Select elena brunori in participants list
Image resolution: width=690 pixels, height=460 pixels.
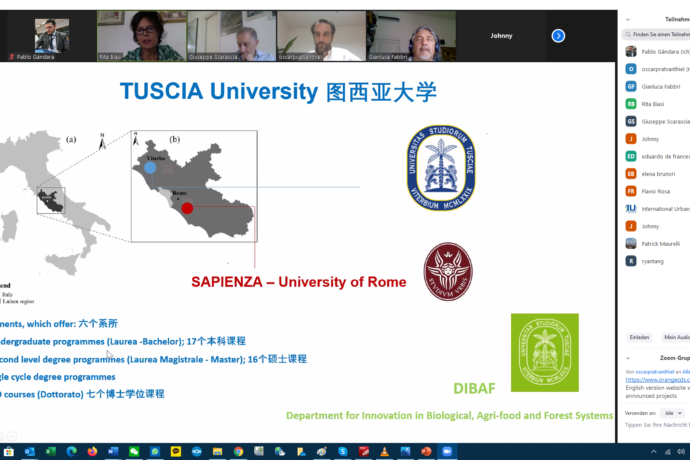[657, 174]
